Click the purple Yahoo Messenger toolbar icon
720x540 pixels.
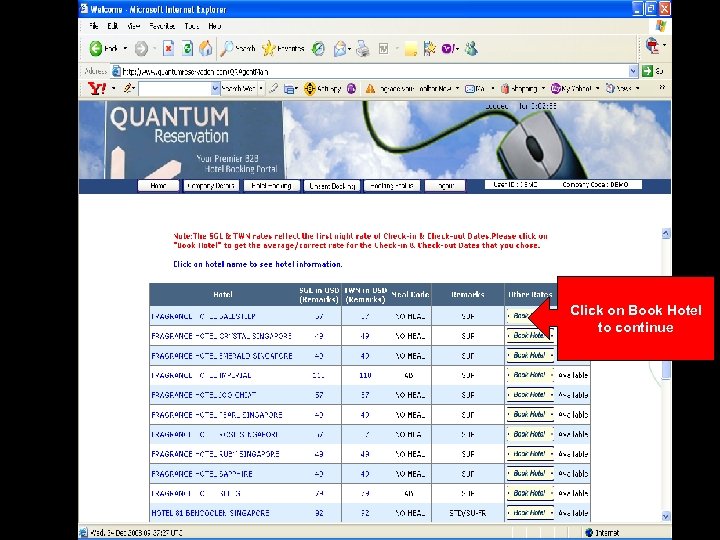(x=448, y=48)
